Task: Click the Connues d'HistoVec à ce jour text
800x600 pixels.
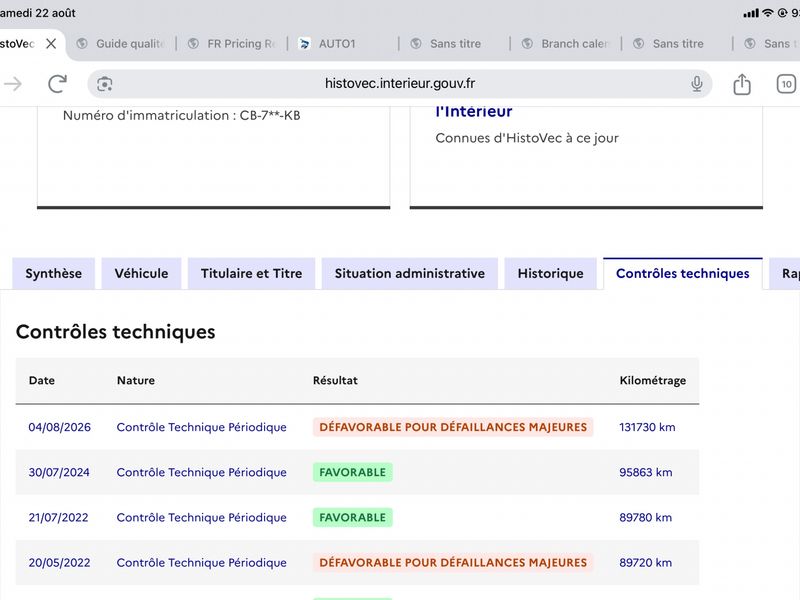Action: pyautogui.click(x=527, y=138)
